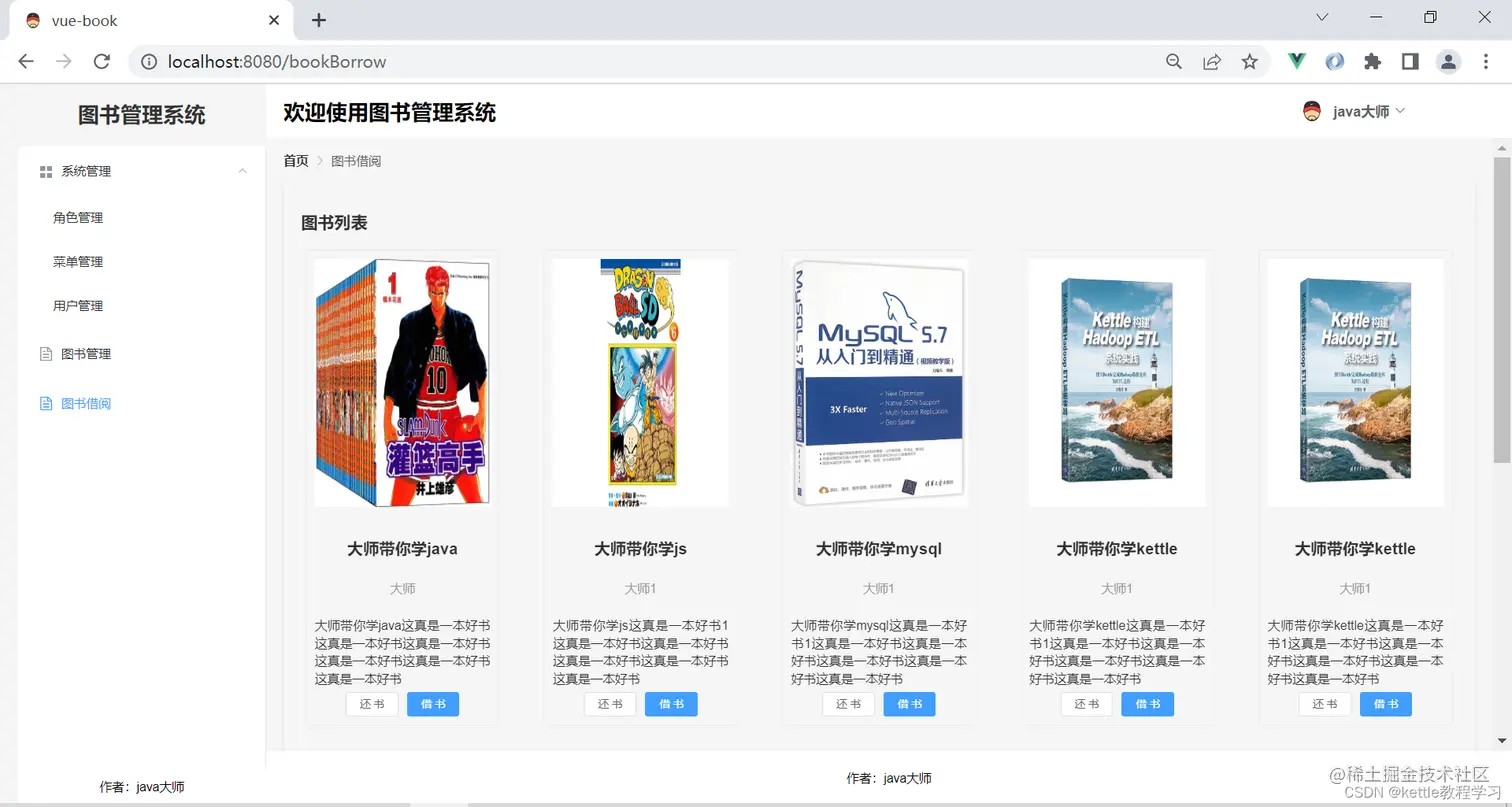This screenshot has height=807, width=1512.
Task: Click the site information icon beside localhost URL
Action: click(149, 60)
